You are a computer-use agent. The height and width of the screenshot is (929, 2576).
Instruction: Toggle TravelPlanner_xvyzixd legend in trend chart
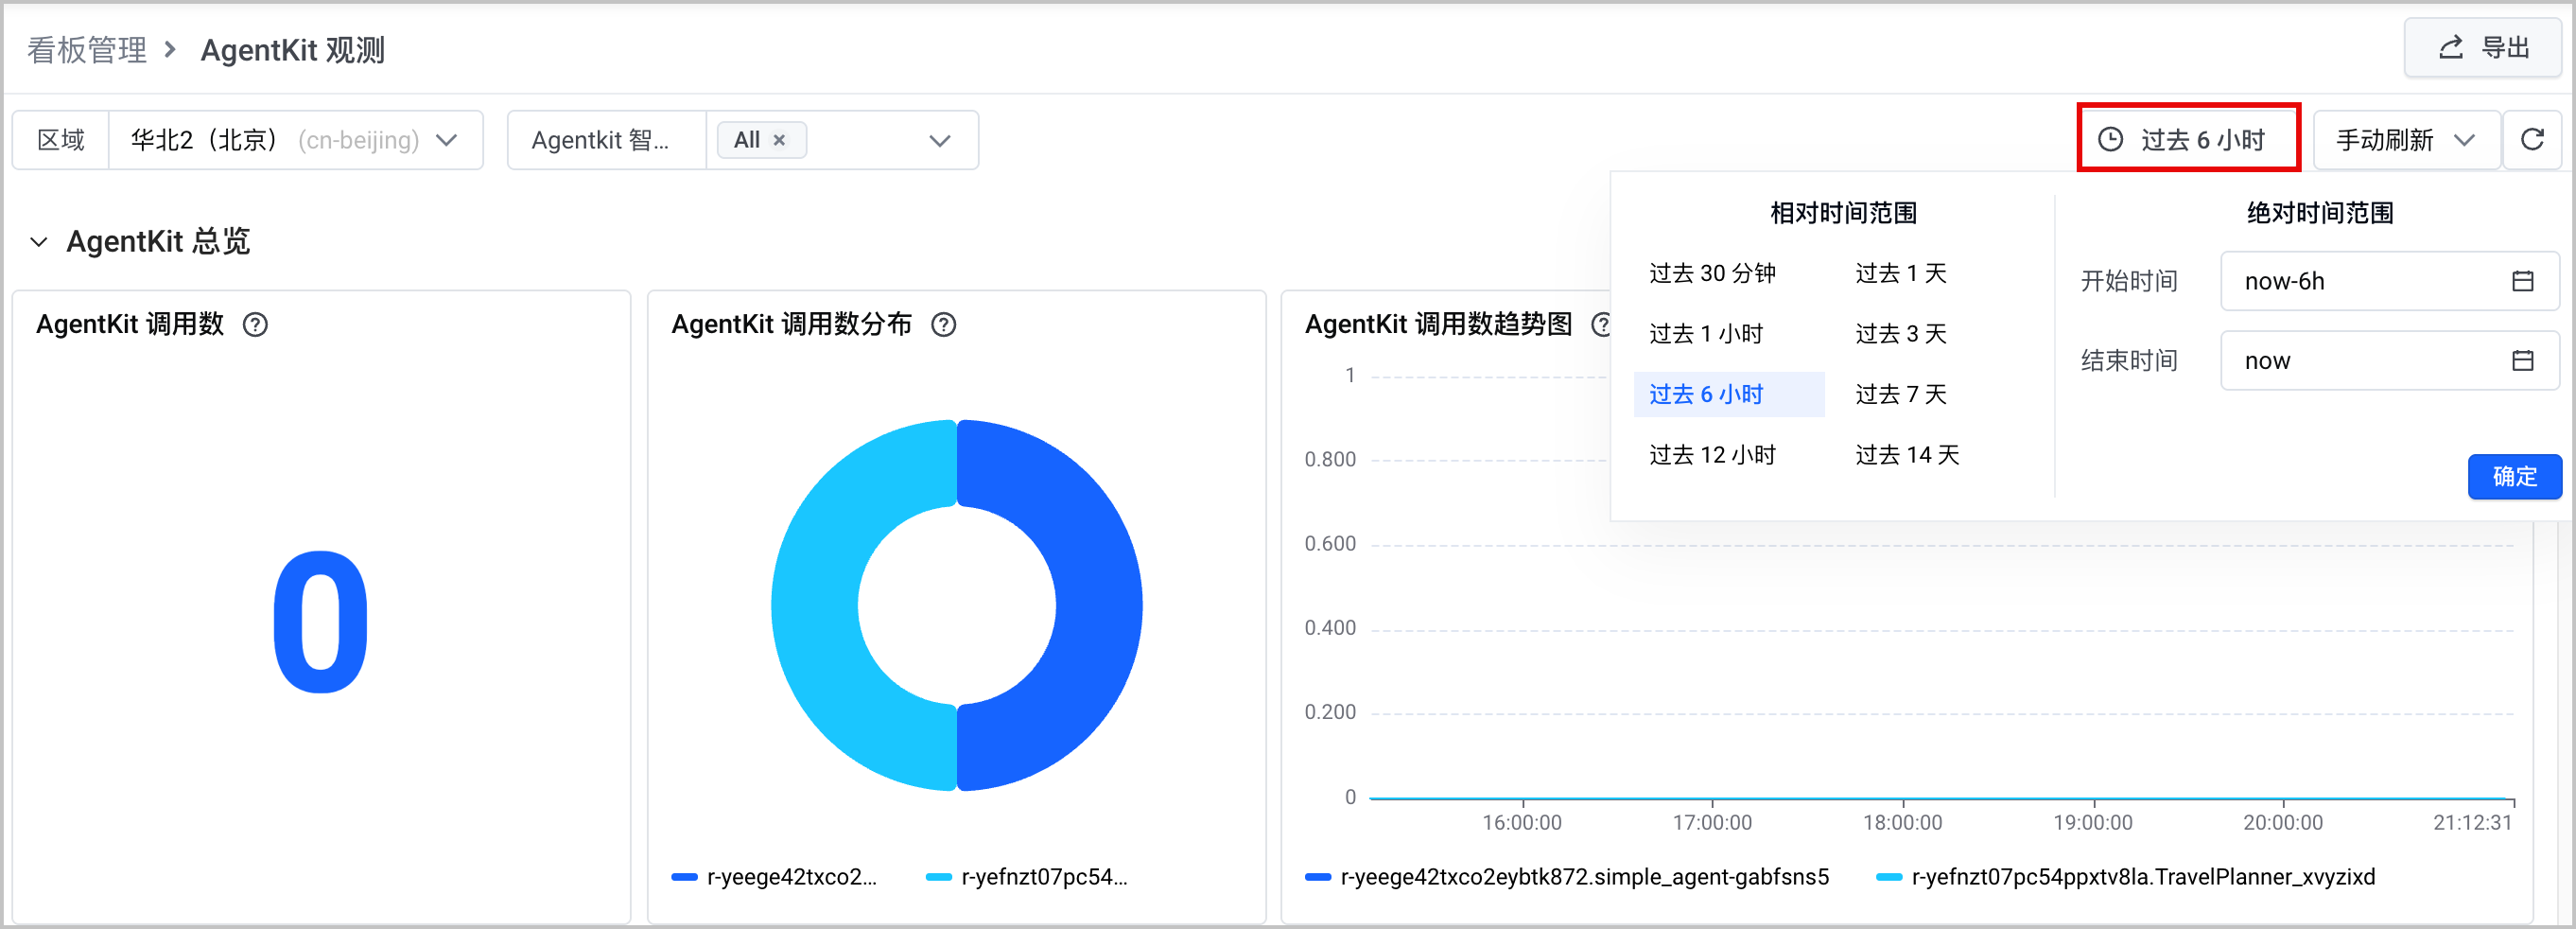point(2126,877)
